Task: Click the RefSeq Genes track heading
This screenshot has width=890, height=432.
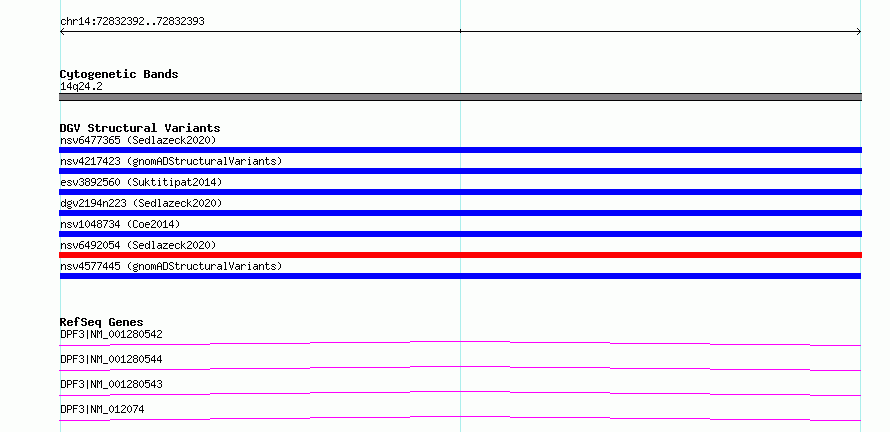Action: tap(102, 322)
